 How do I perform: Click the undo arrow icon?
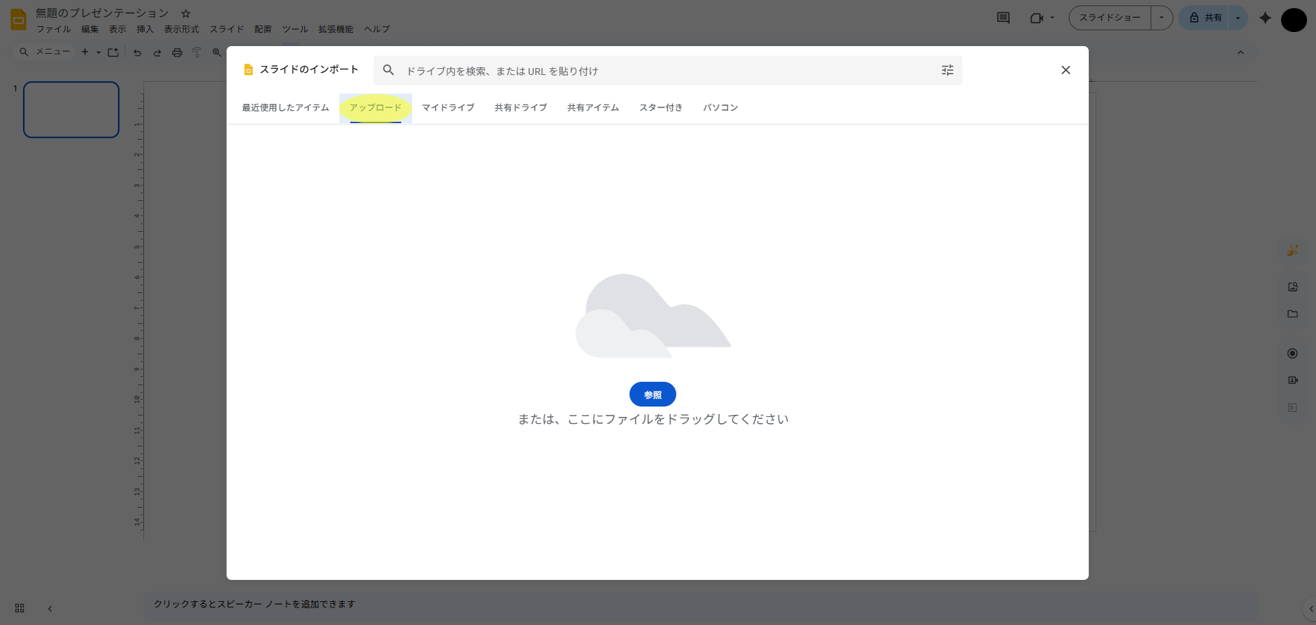137,52
